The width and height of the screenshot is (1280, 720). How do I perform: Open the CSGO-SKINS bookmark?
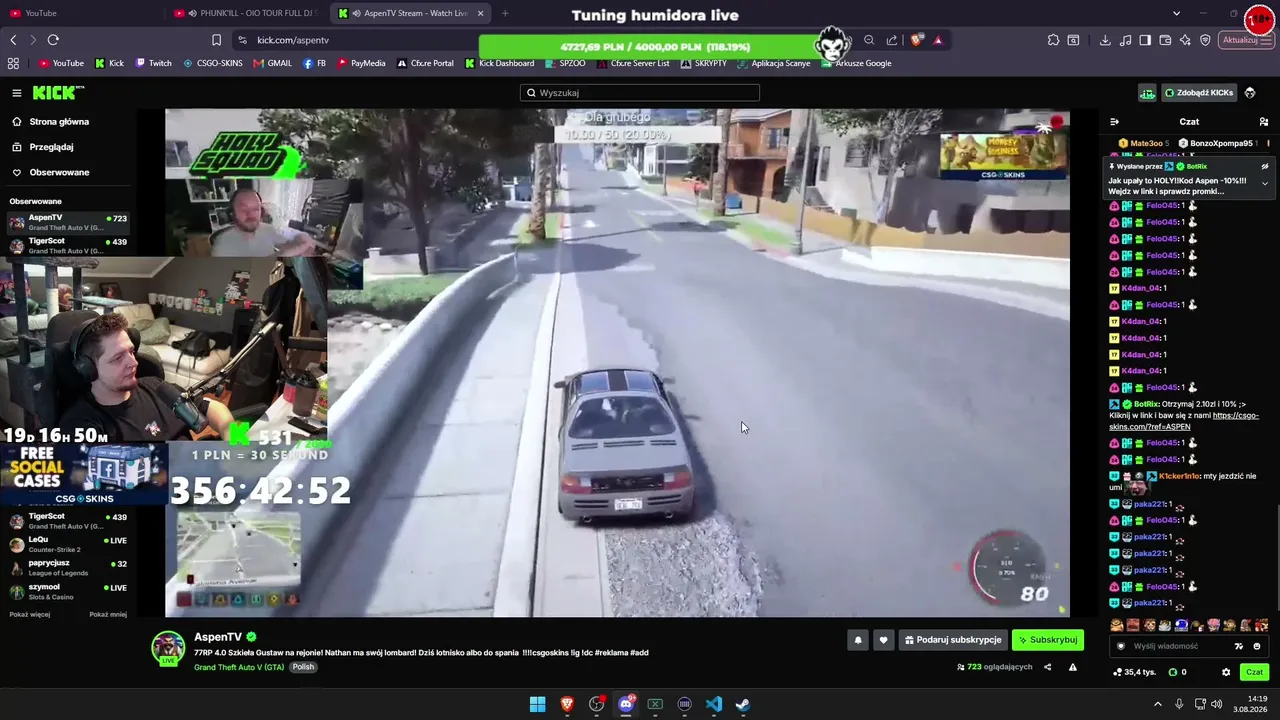(213, 63)
